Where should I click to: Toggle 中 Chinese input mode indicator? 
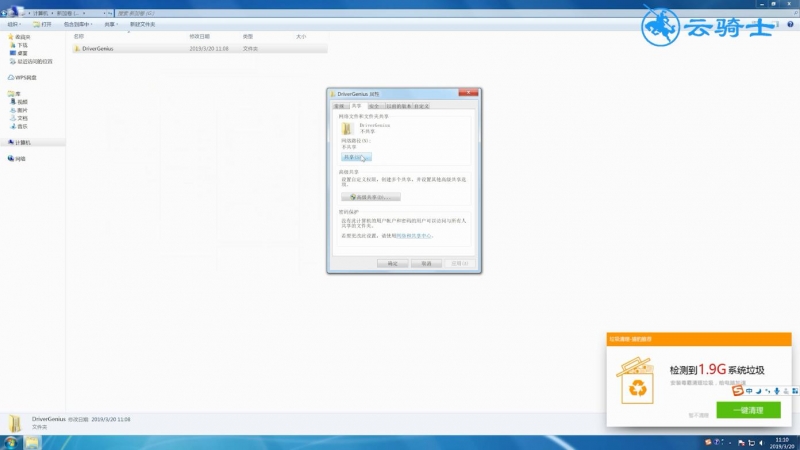click(749, 391)
